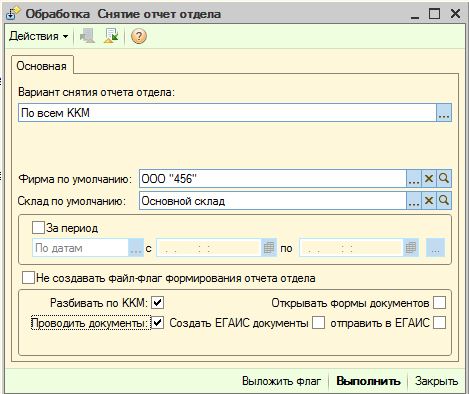
Task: Open the Фирма по умолчанию magnifier lookup
Action: click(444, 179)
